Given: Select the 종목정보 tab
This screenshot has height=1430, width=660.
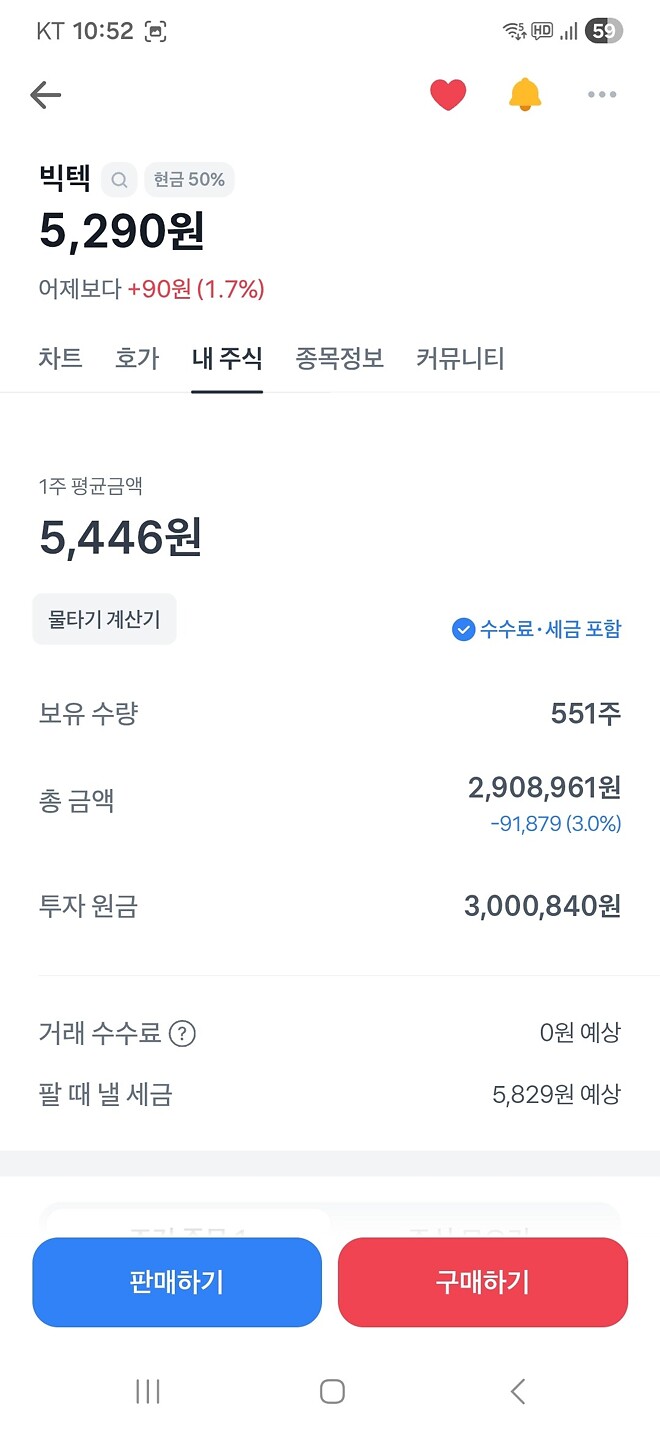Looking at the screenshot, I should tap(339, 358).
